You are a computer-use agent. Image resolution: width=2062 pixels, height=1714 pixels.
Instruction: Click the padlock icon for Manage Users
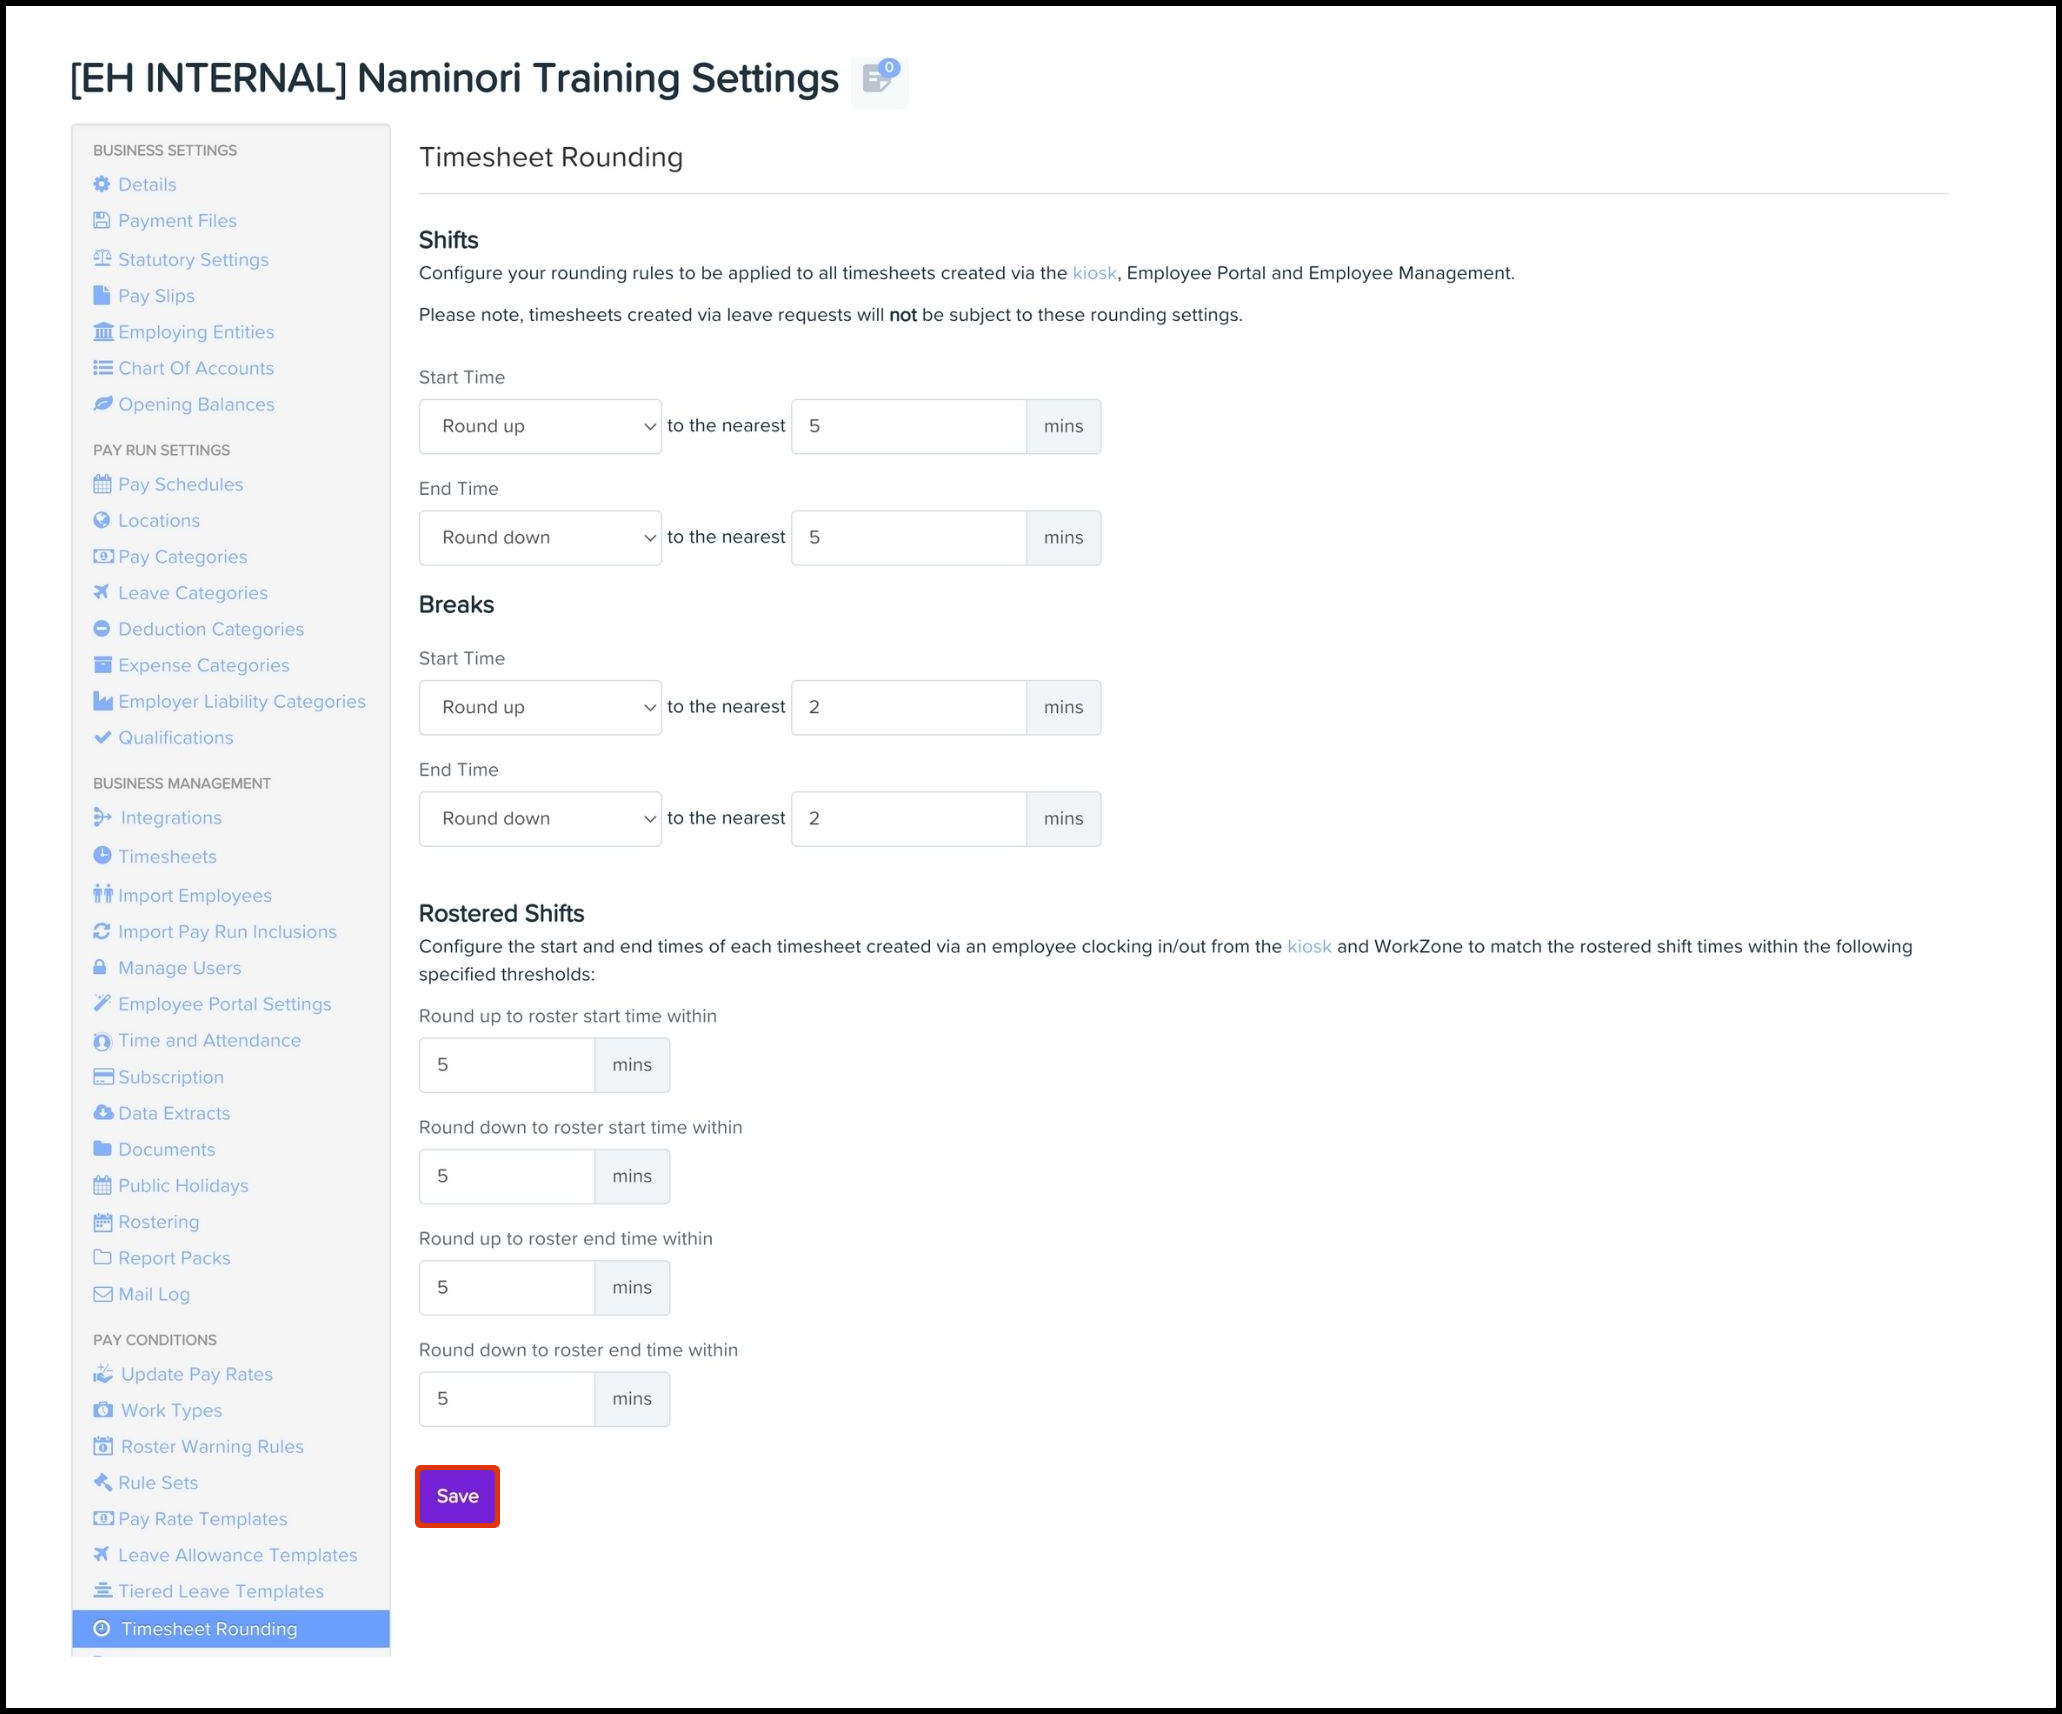tap(100, 967)
